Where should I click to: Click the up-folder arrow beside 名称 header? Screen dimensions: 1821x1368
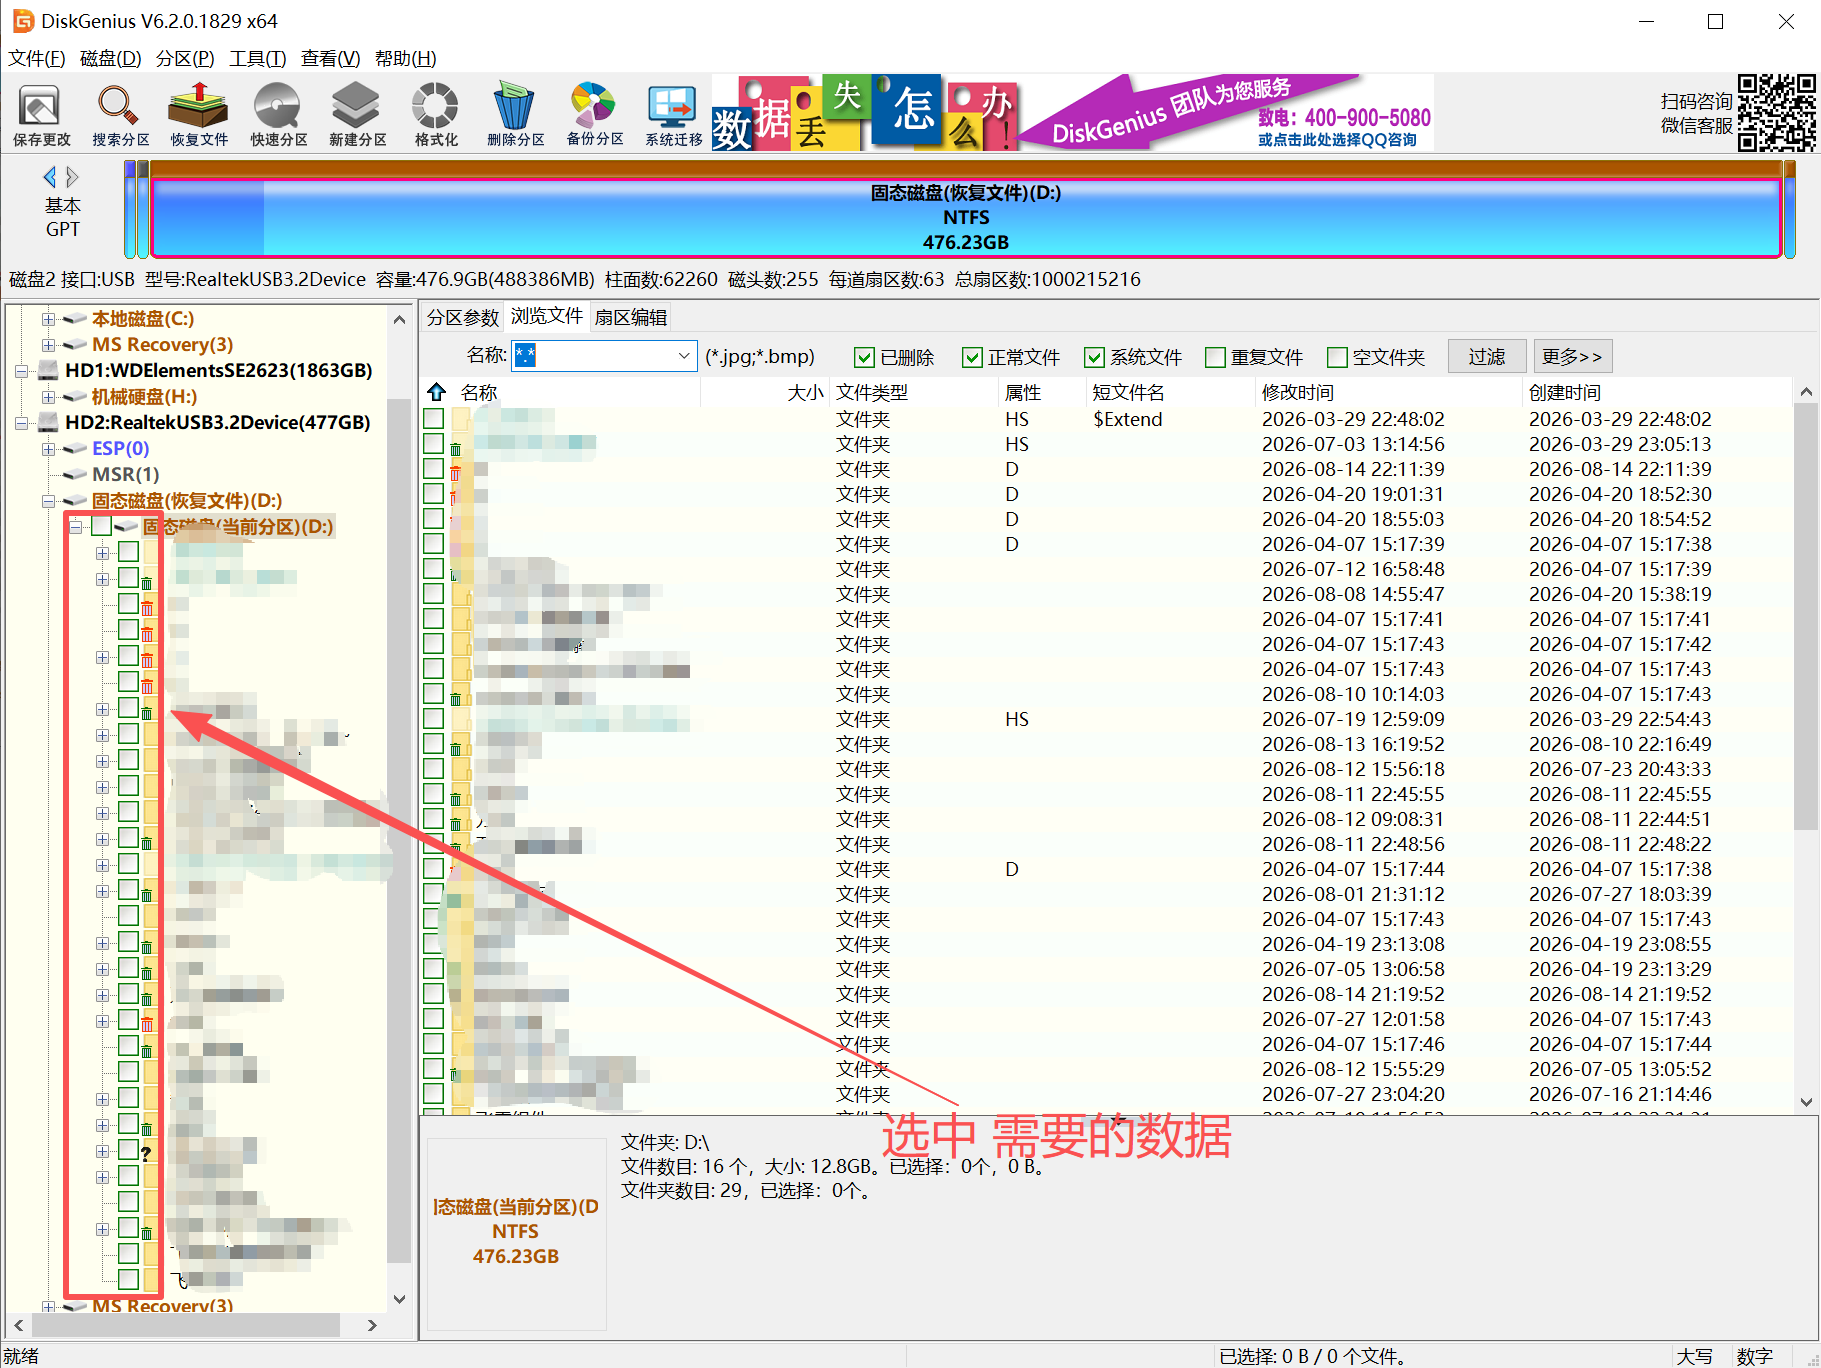[x=437, y=392]
